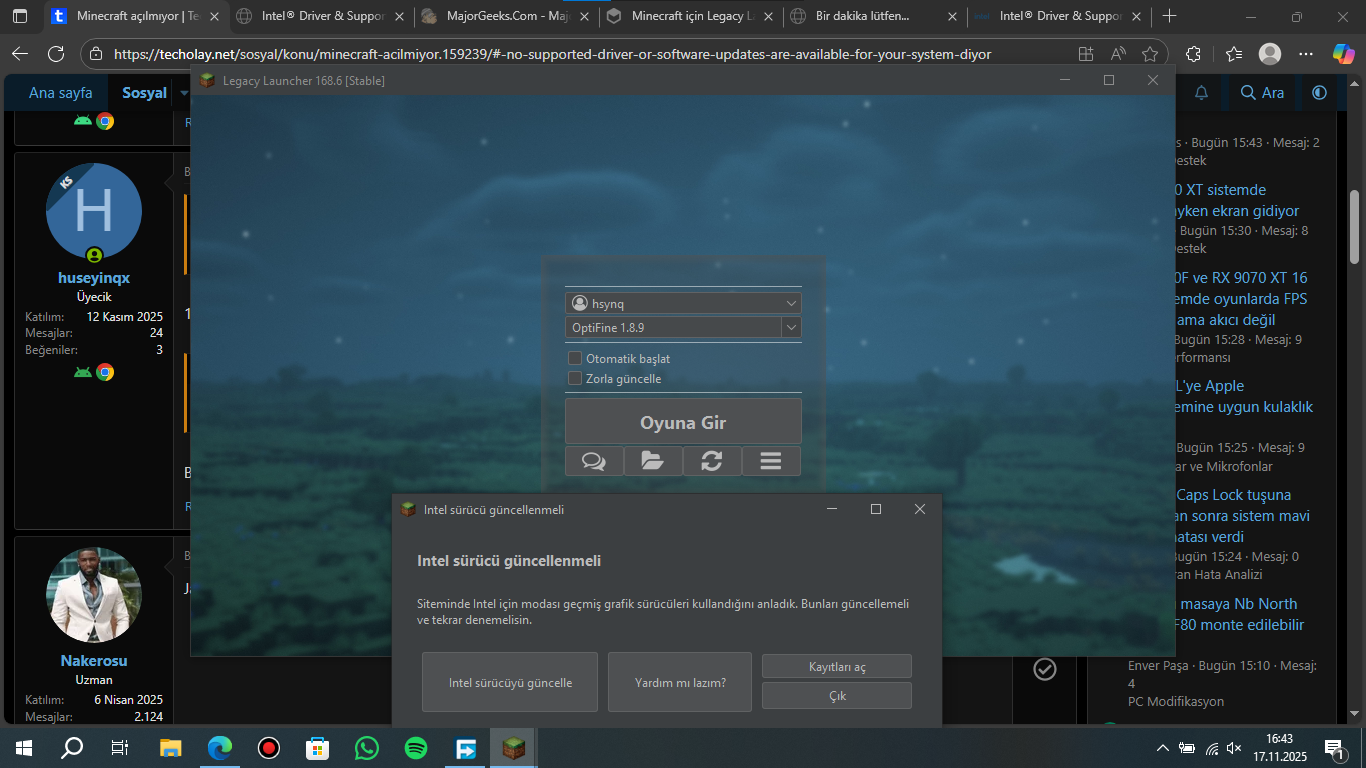
Task: Enable the Zorla güncelle checkbox
Action: point(575,378)
